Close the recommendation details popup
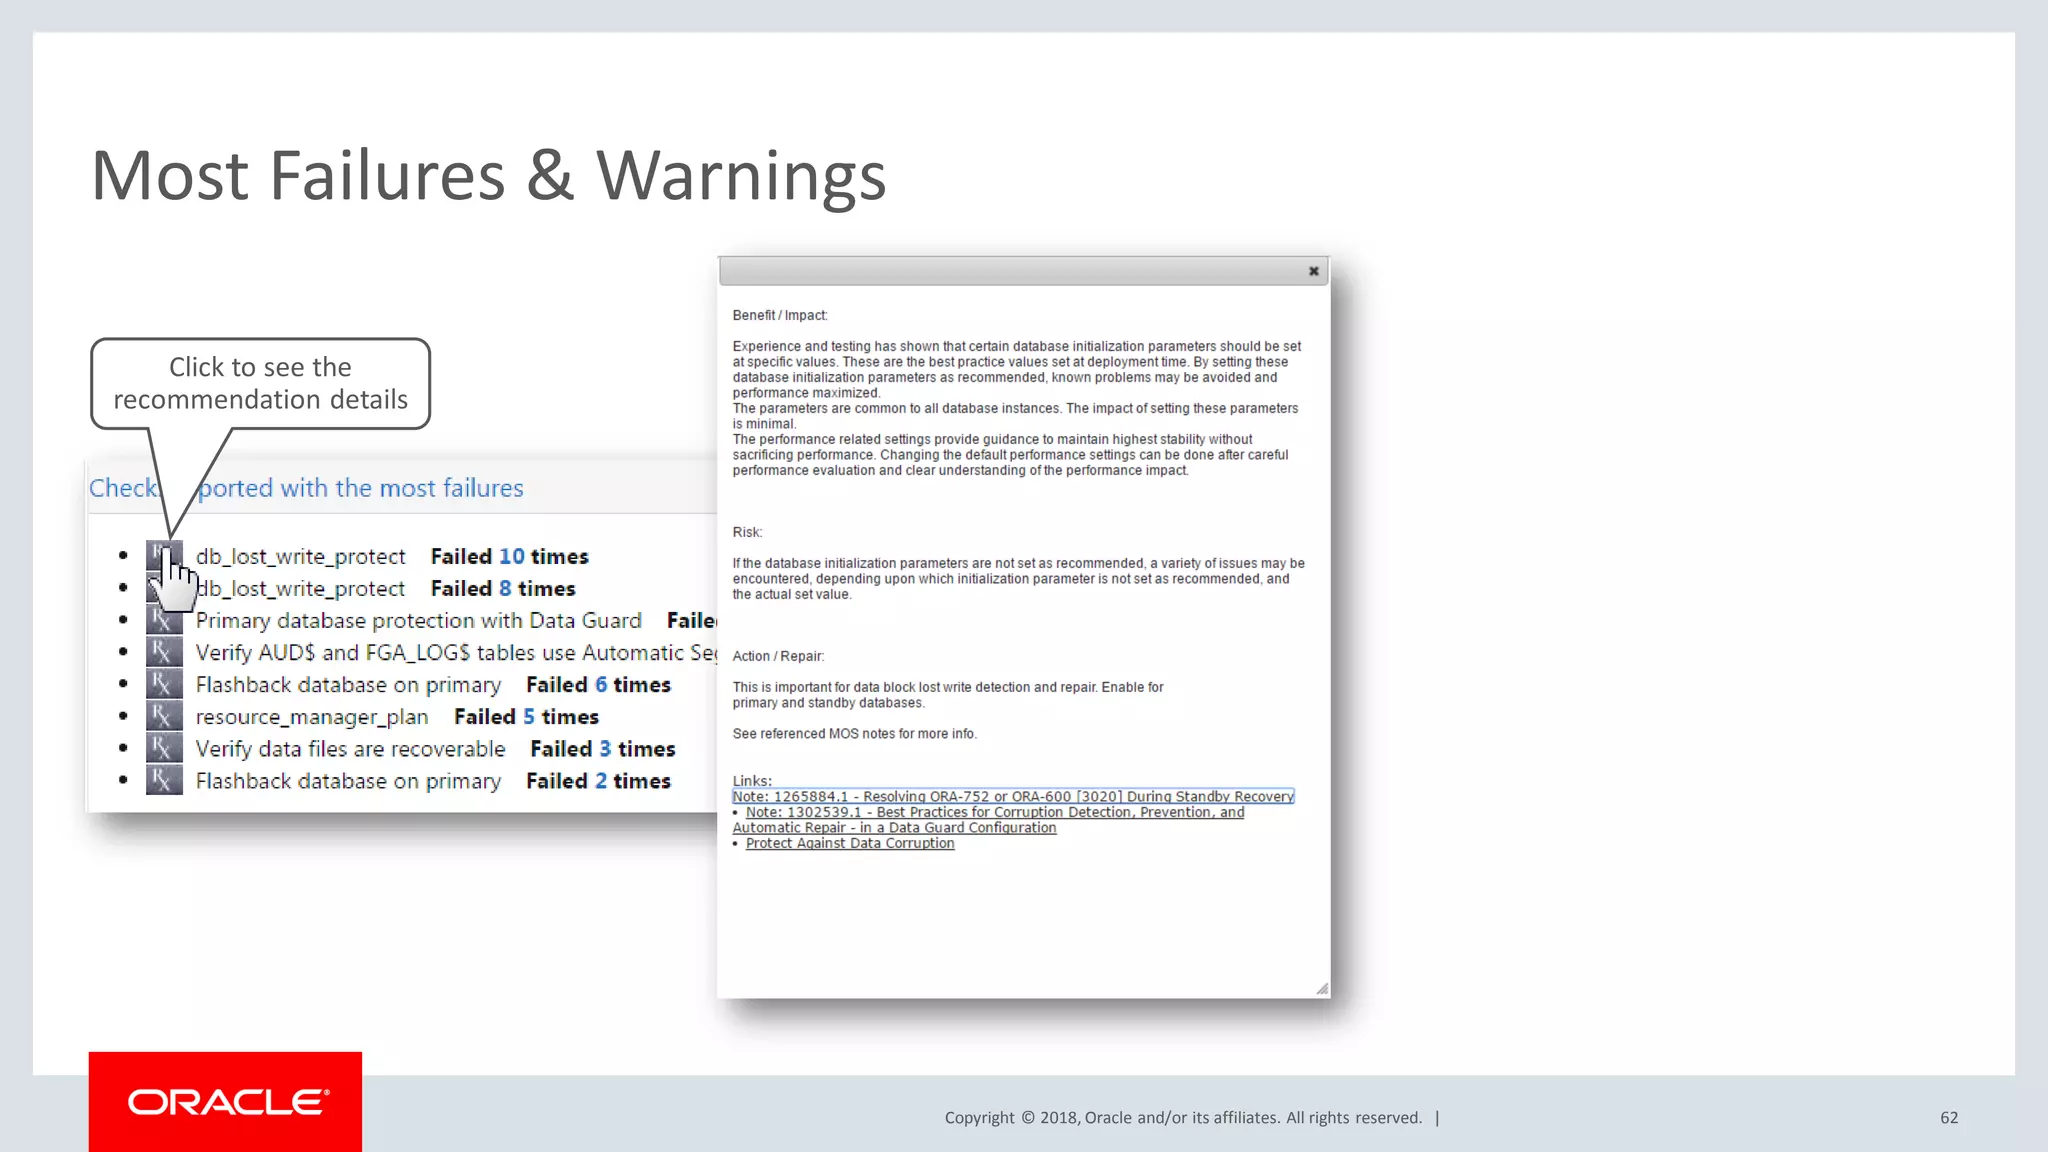The image size is (2048, 1152). (x=1314, y=271)
